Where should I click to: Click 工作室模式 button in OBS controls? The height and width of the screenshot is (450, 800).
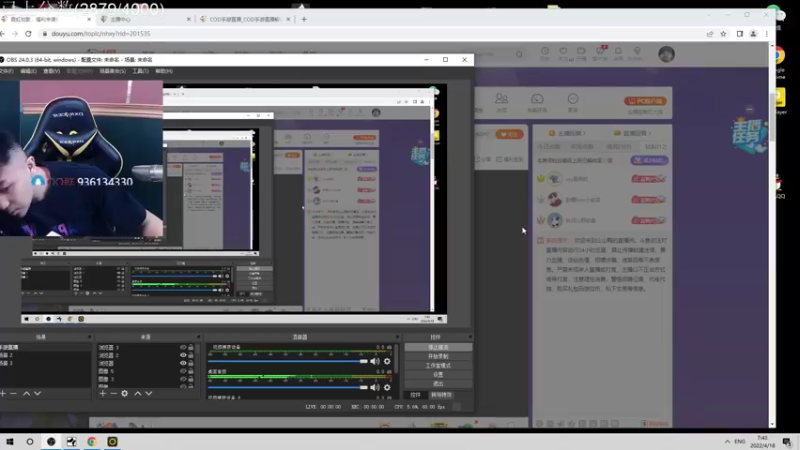[x=438, y=365]
